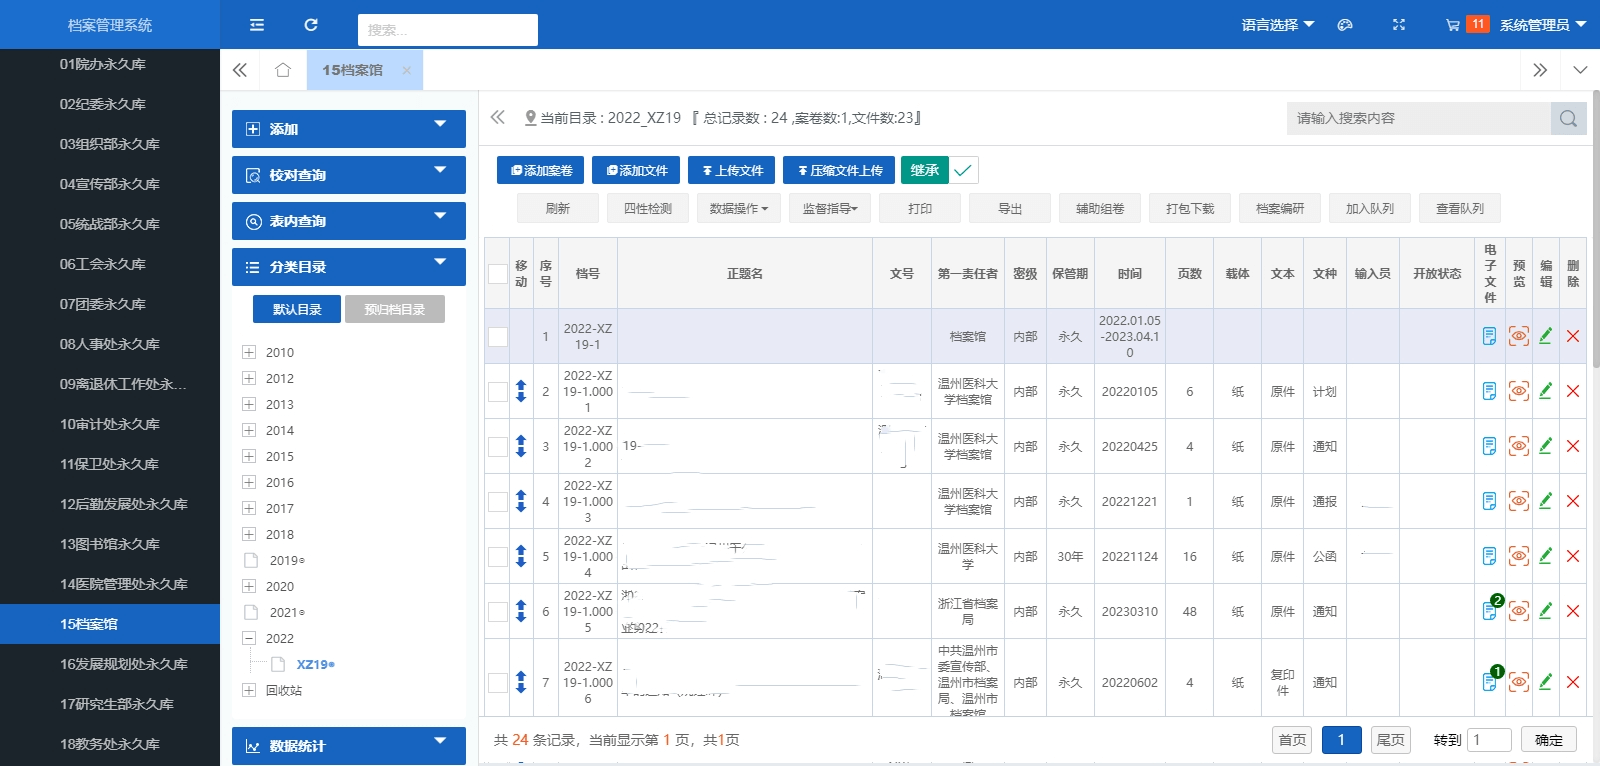
Task: Delete row 3 with red X
Action: [x=1573, y=446]
